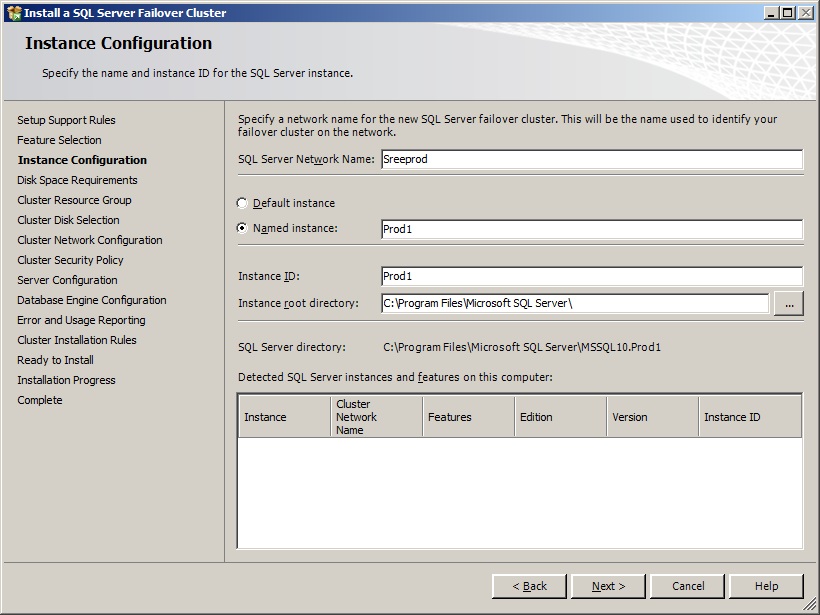
Task: Click the Cluster Network Name column header
Action: point(376,417)
